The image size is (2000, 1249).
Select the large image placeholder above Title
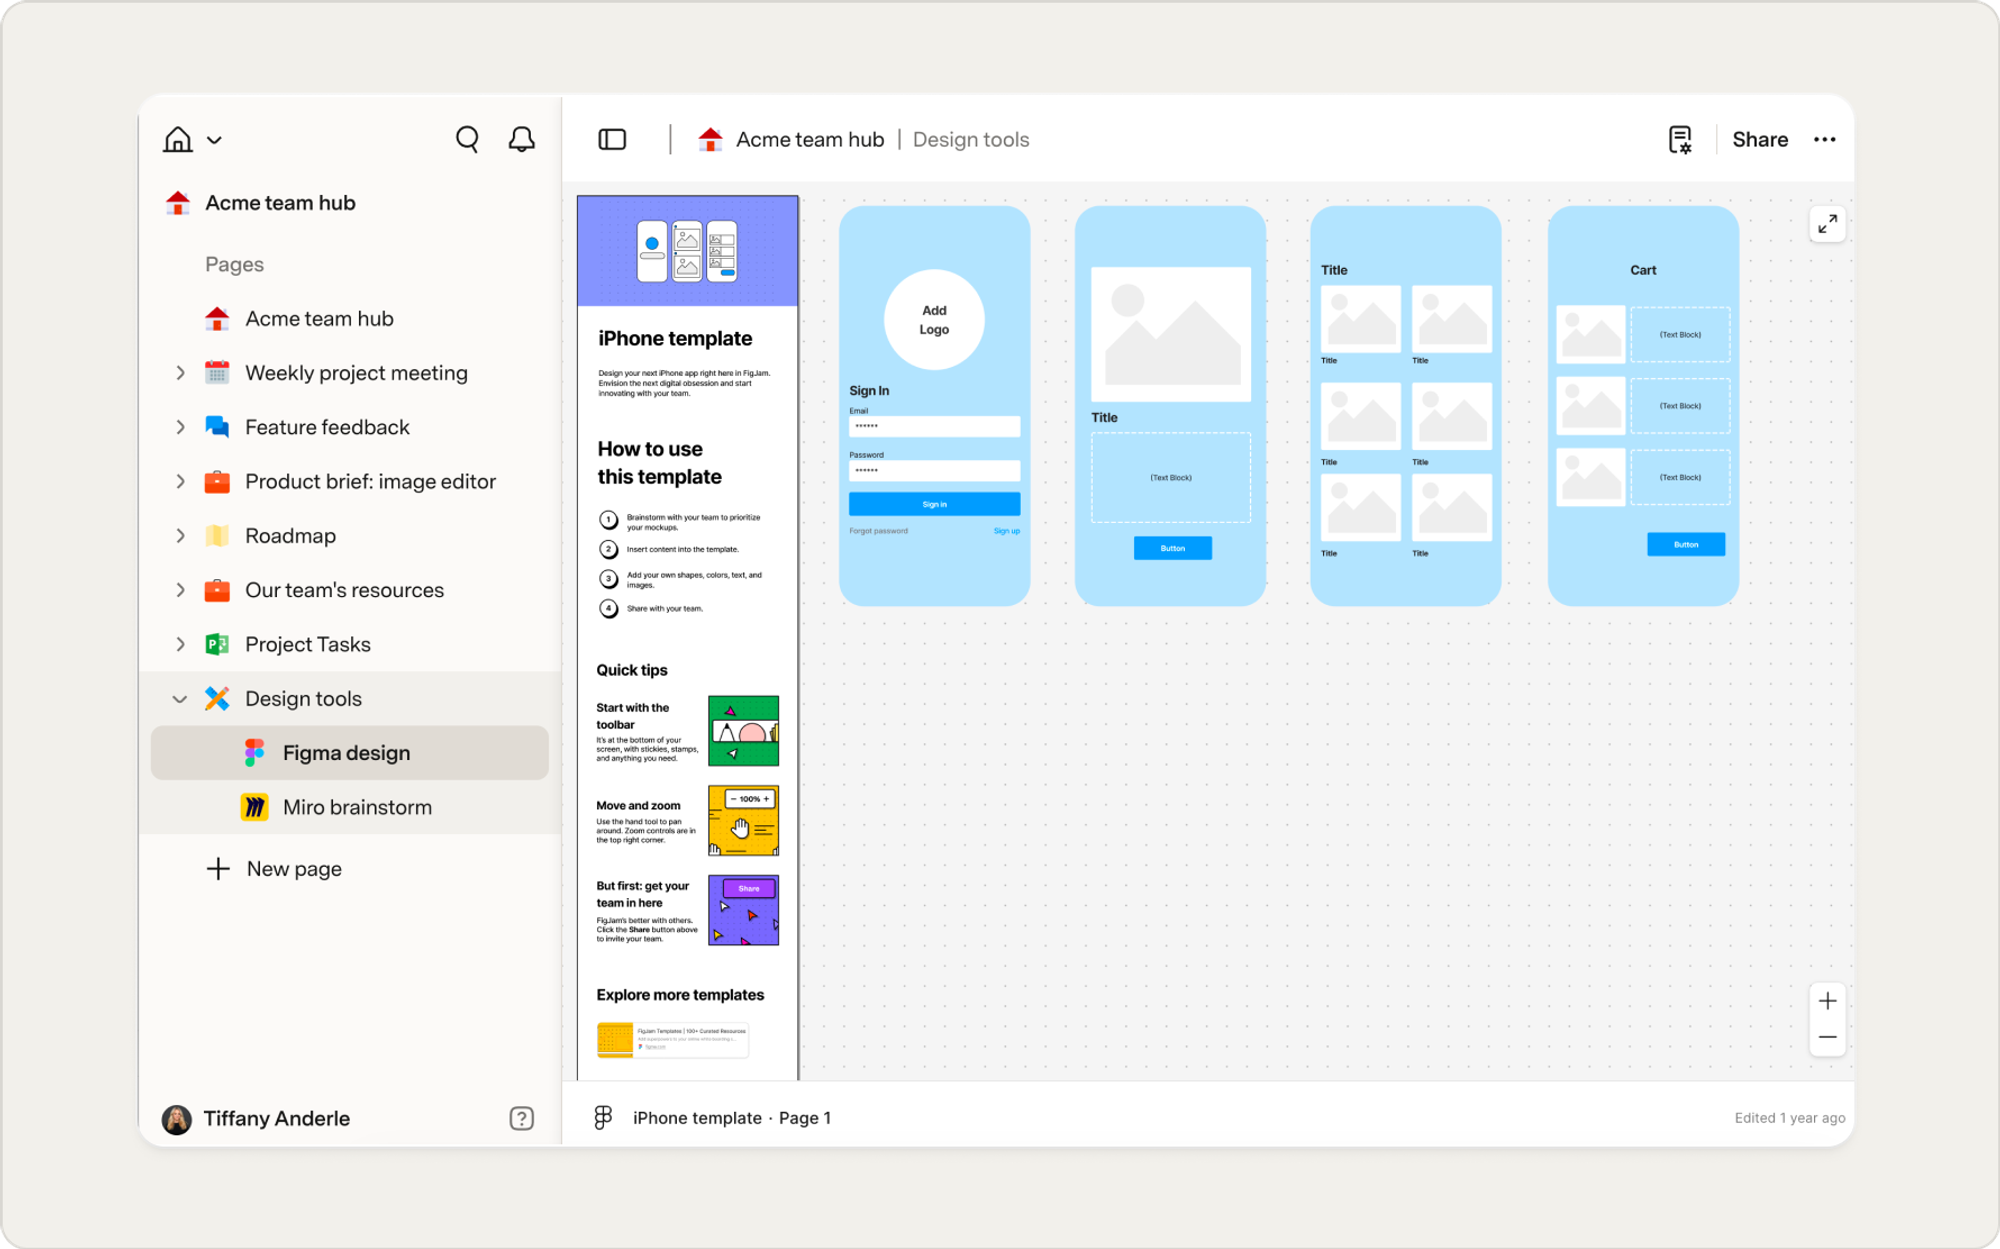coord(1171,334)
